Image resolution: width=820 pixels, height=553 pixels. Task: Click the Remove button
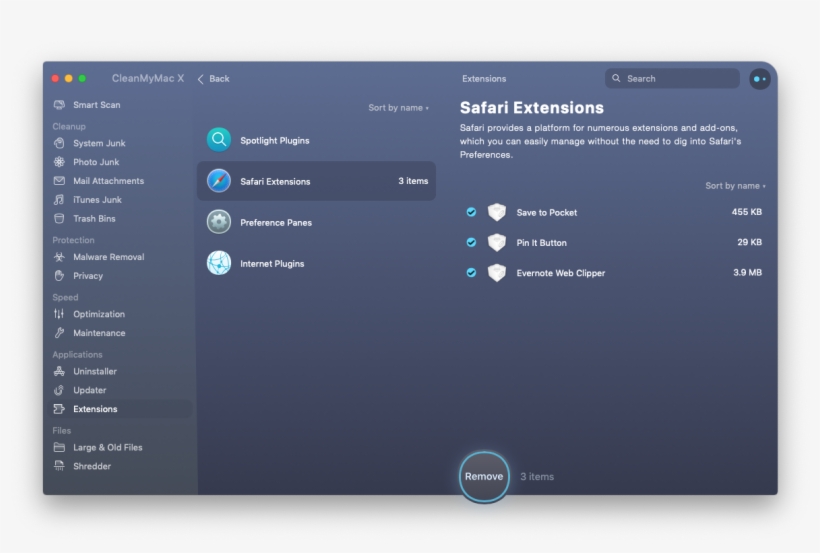484,477
